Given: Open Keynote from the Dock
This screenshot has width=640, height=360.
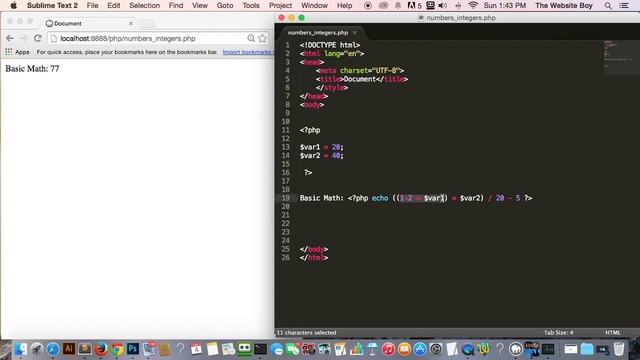Looking at the screenshot, I should pos(372,349).
